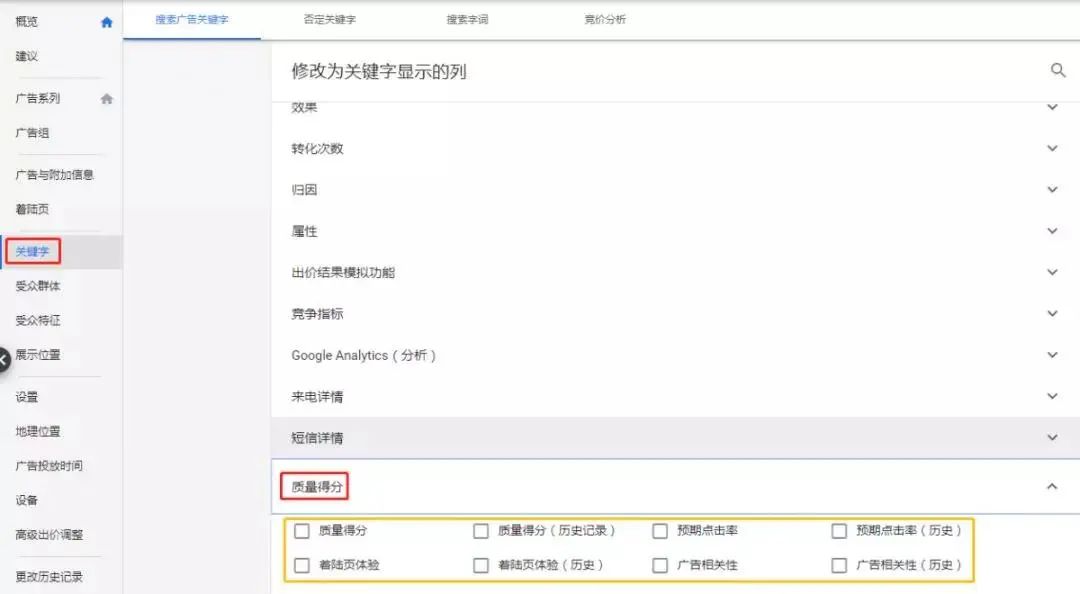
Task: Open the 关键字 section in the sidebar
Action: pos(33,251)
